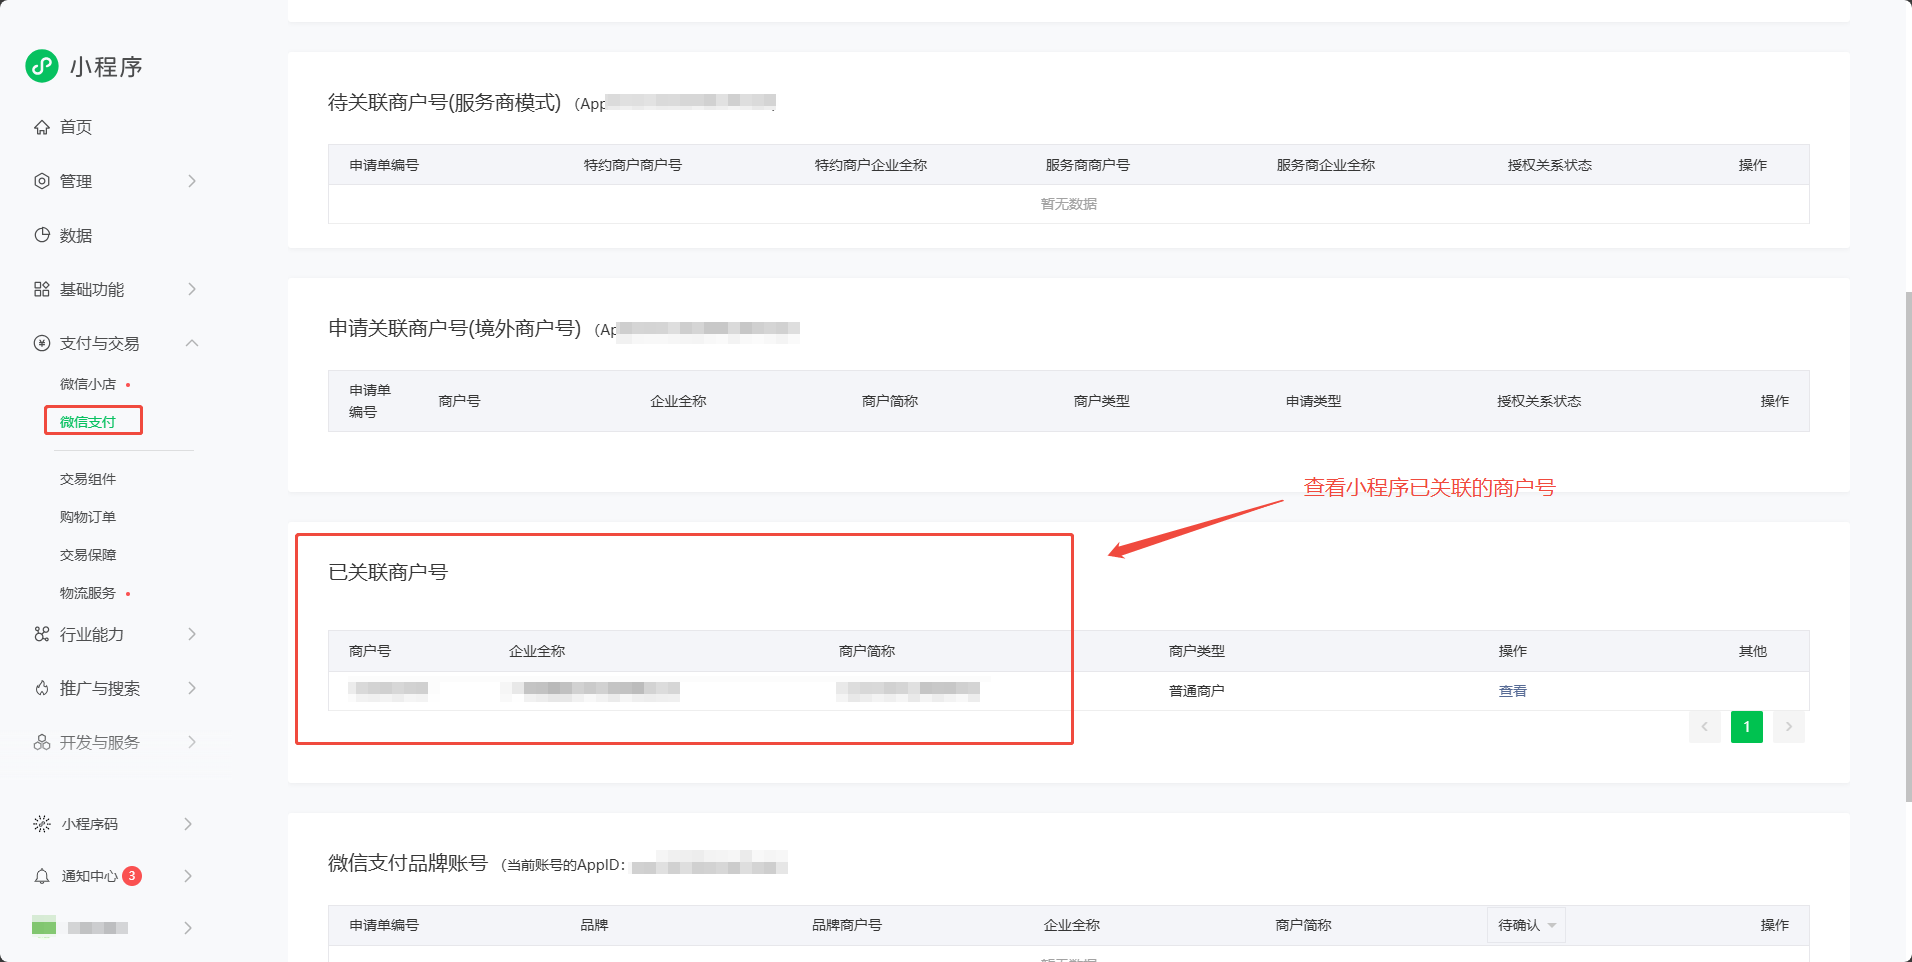Click page 1 pagination button
This screenshot has height=962, width=1912.
point(1746,727)
